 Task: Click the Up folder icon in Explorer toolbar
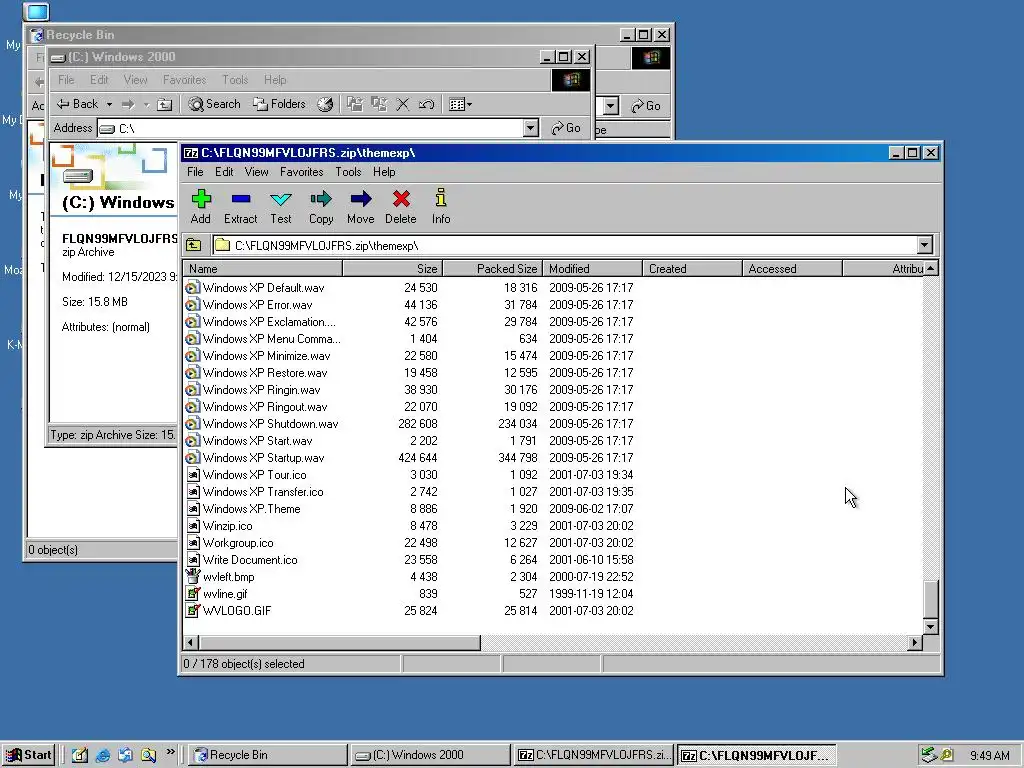pyautogui.click(x=165, y=104)
